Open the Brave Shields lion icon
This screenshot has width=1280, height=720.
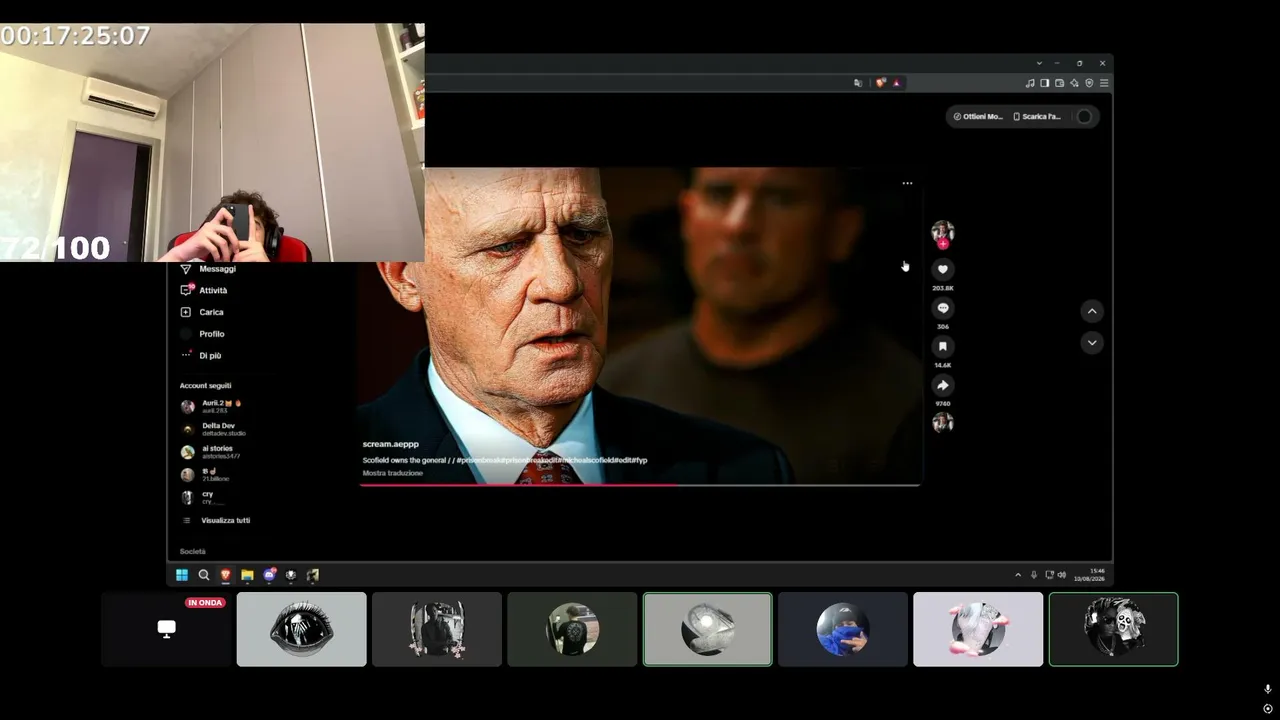880,83
